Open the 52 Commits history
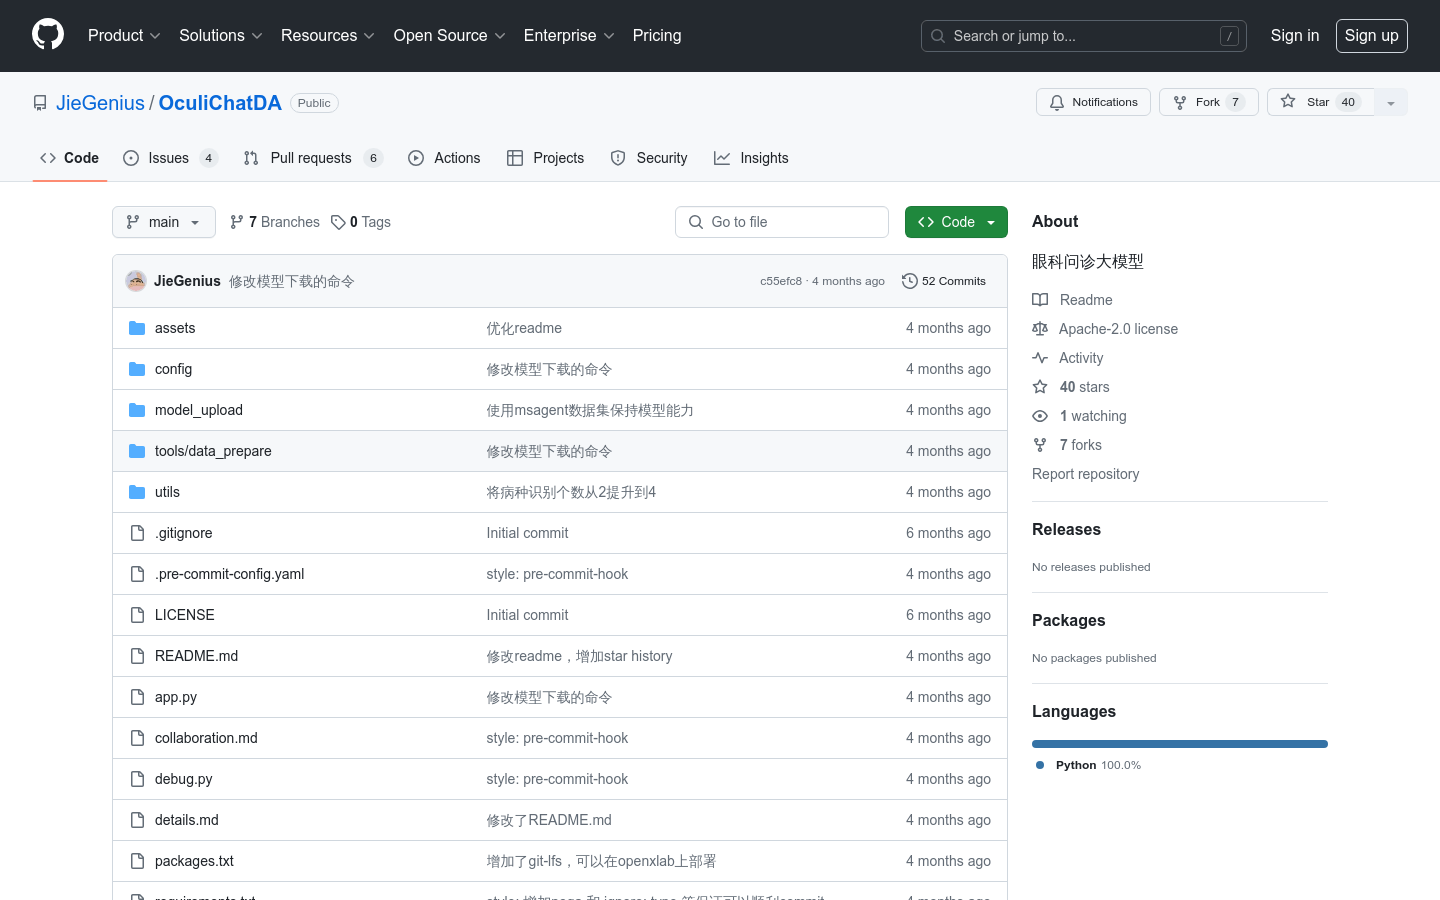The image size is (1440, 900). click(943, 281)
